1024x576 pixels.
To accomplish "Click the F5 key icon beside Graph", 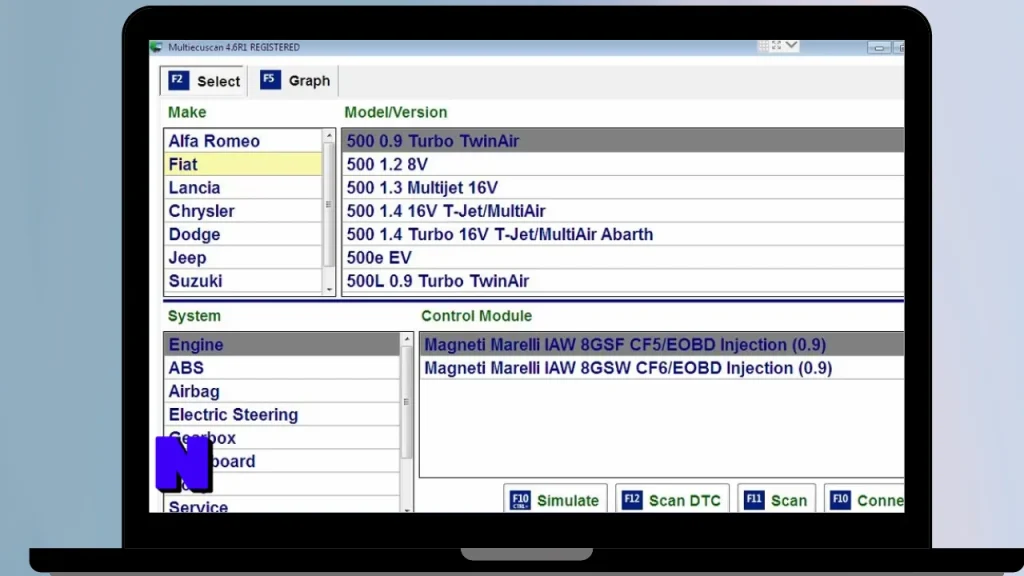I will (x=270, y=80).
